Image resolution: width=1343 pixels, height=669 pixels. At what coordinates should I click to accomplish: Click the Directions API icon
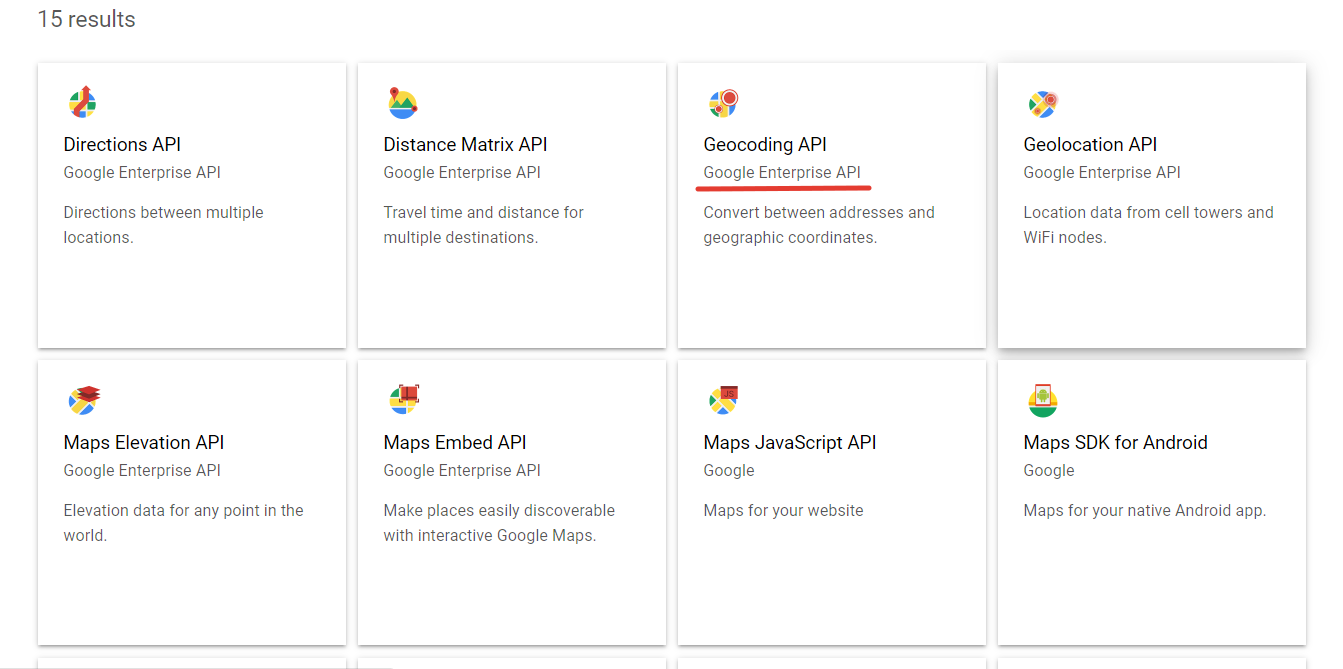click(x=83, y=102)
